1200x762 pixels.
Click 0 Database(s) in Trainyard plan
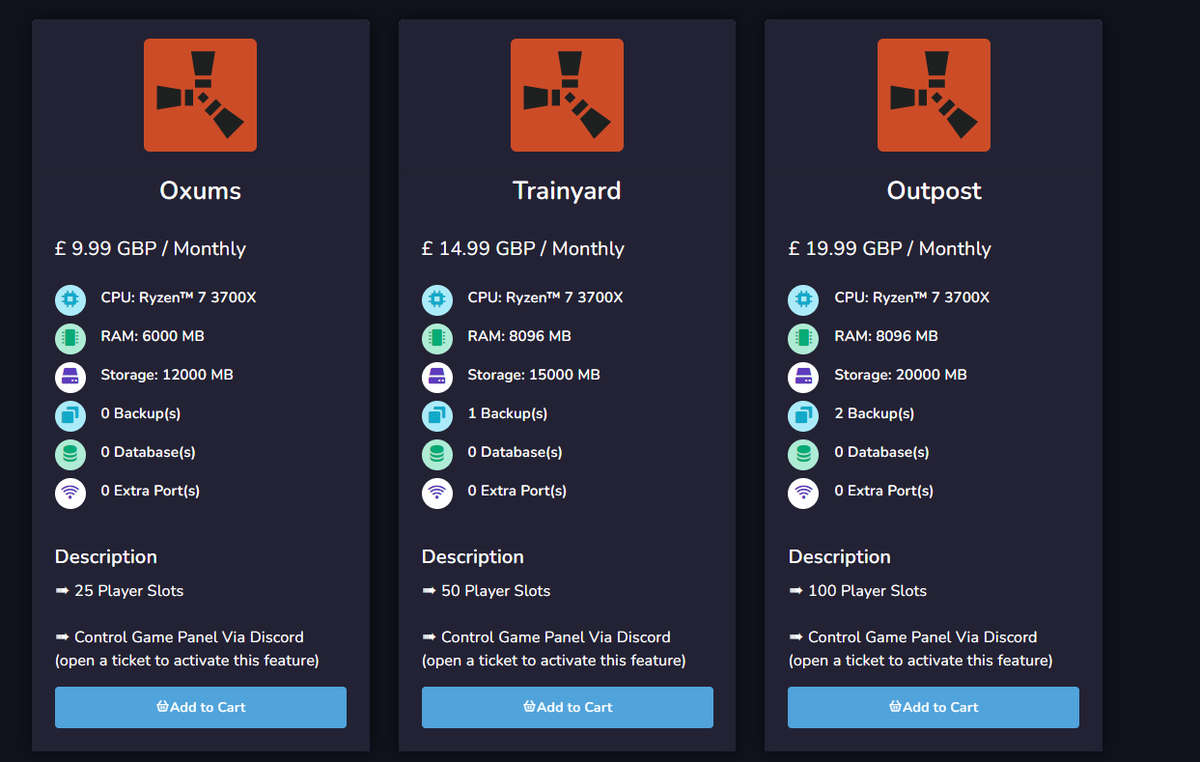(x=515, y=452)
